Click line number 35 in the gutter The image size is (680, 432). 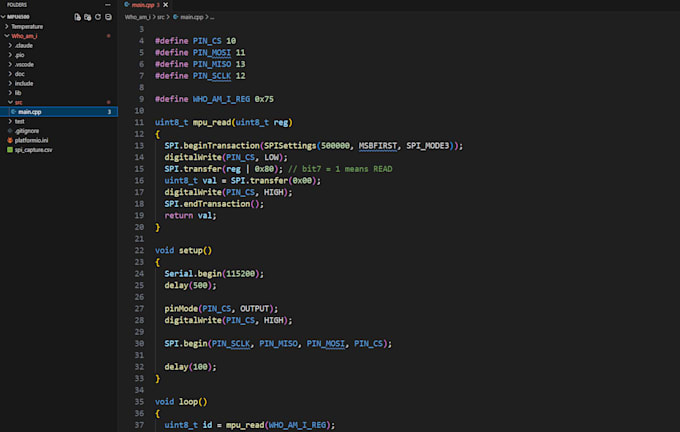coord(139,402)
